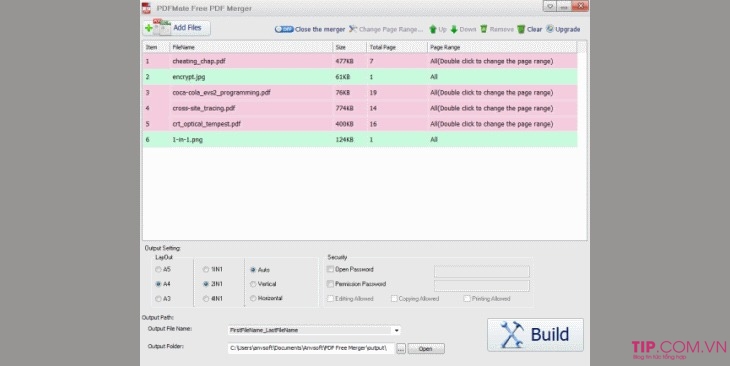Tick the Copying Allowed checkbox
730x366 pixels.
point(394,298)
